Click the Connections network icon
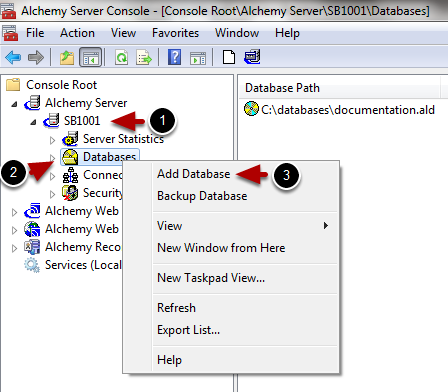Image resolution: width=448 pixels, height=392 pixels. (x=70, y=175)
